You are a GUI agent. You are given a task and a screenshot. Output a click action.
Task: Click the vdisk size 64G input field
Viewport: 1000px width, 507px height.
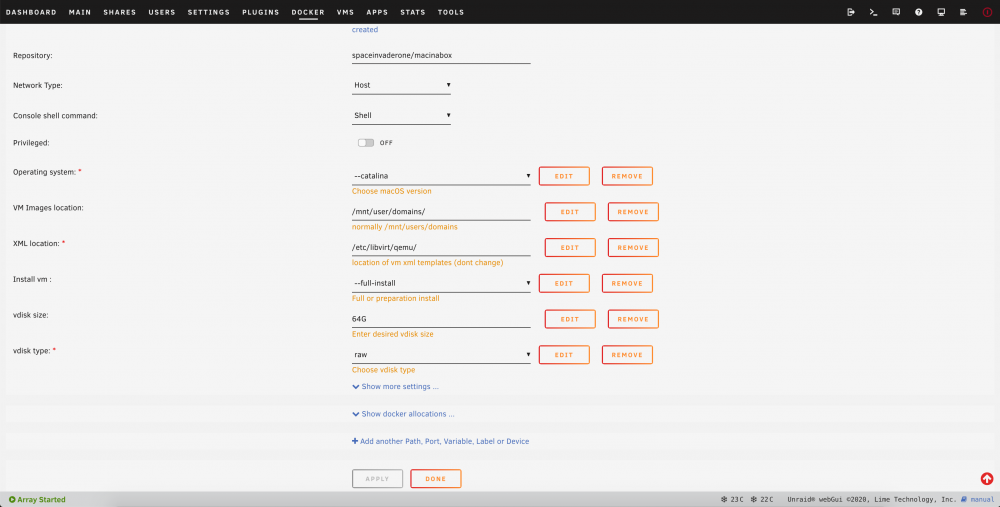coord(441,319)
